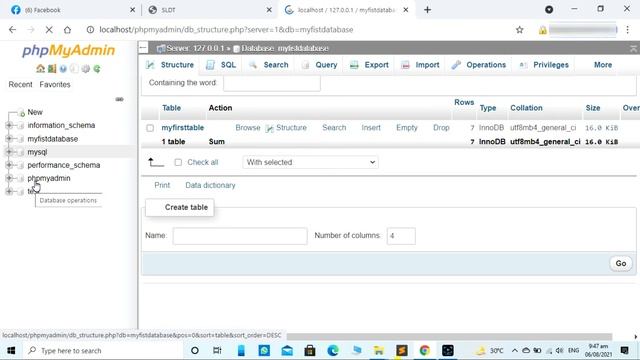Open browser home page button

point(67,29)
